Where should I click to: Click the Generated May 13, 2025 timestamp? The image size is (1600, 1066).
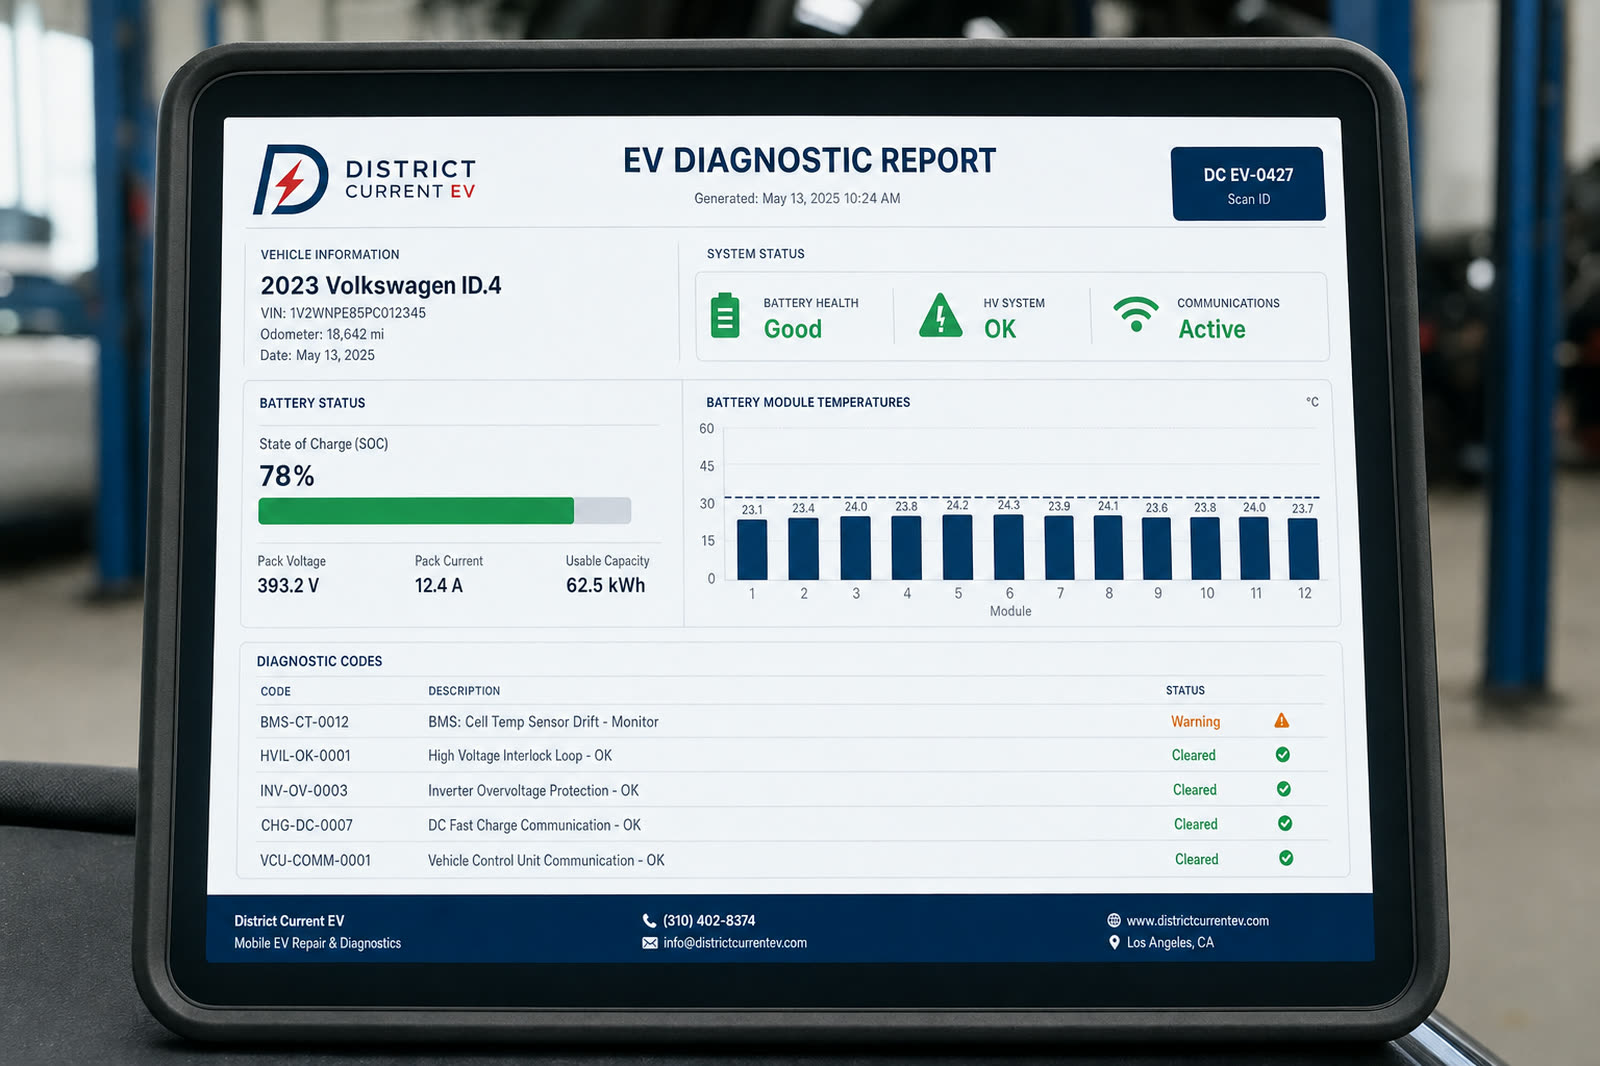click(797, 199)
